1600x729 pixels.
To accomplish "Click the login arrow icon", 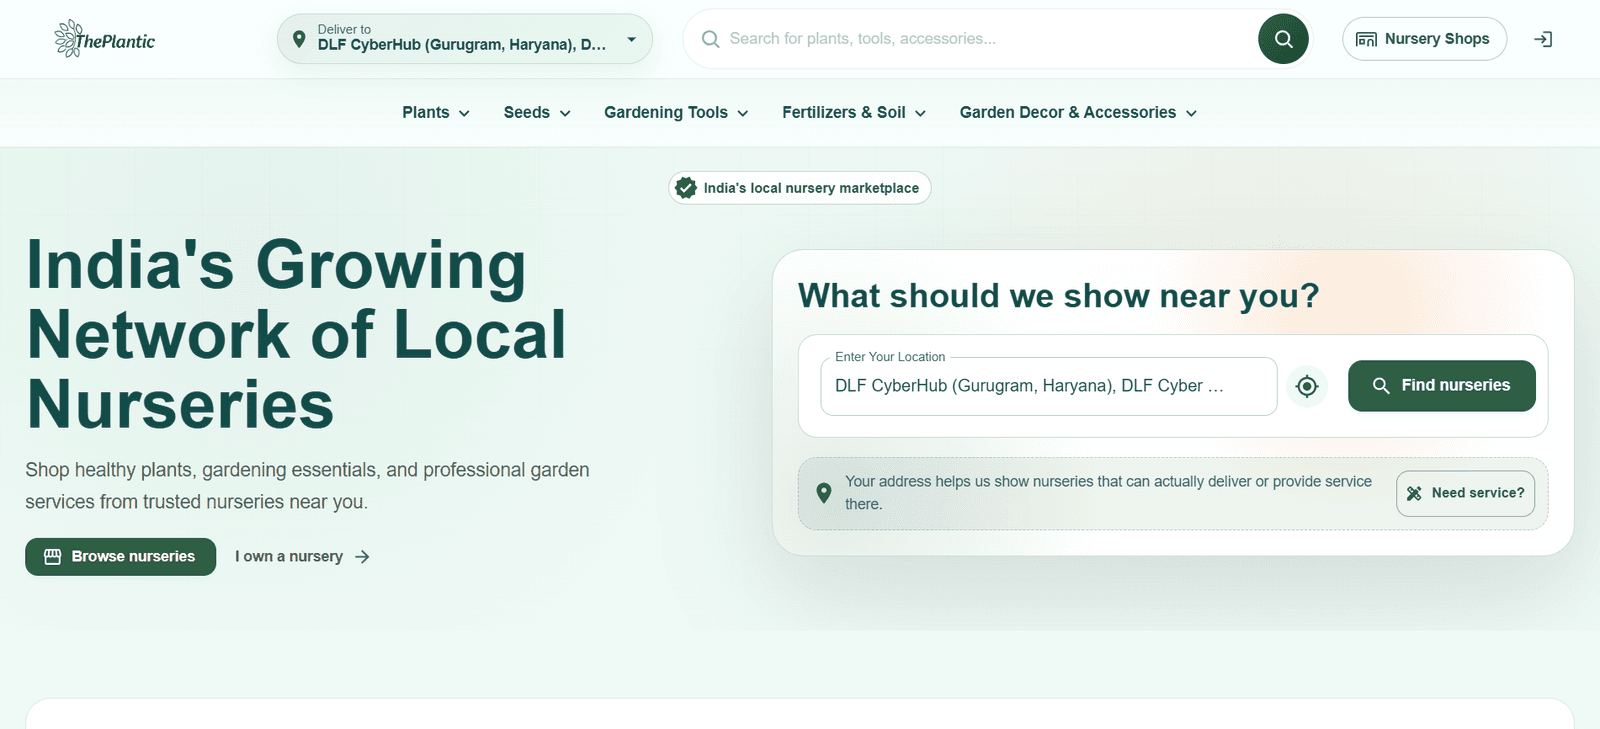I will click(1543, 39).
